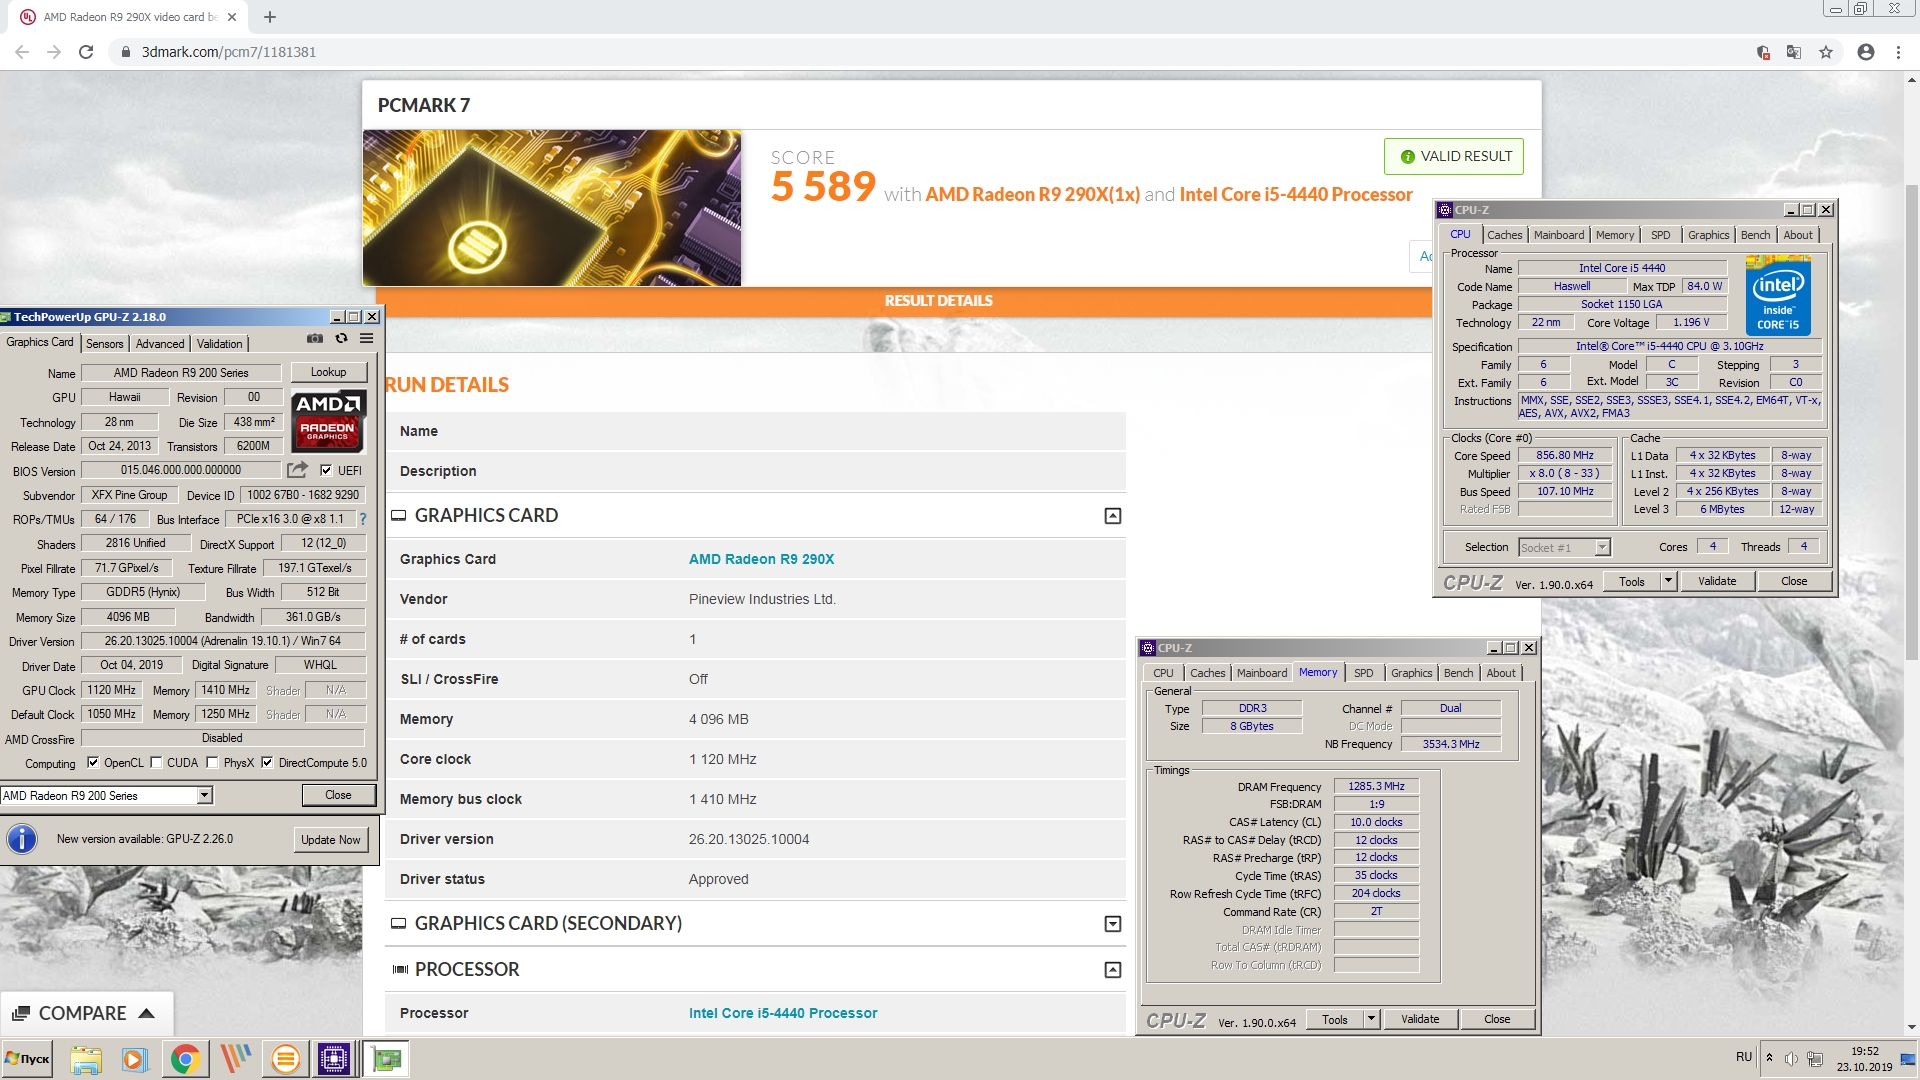Screen dimensions: 1920x1080
Task: Open the Intel Core i5-4440 Processor link
Action: click(x=783, y=1013)
